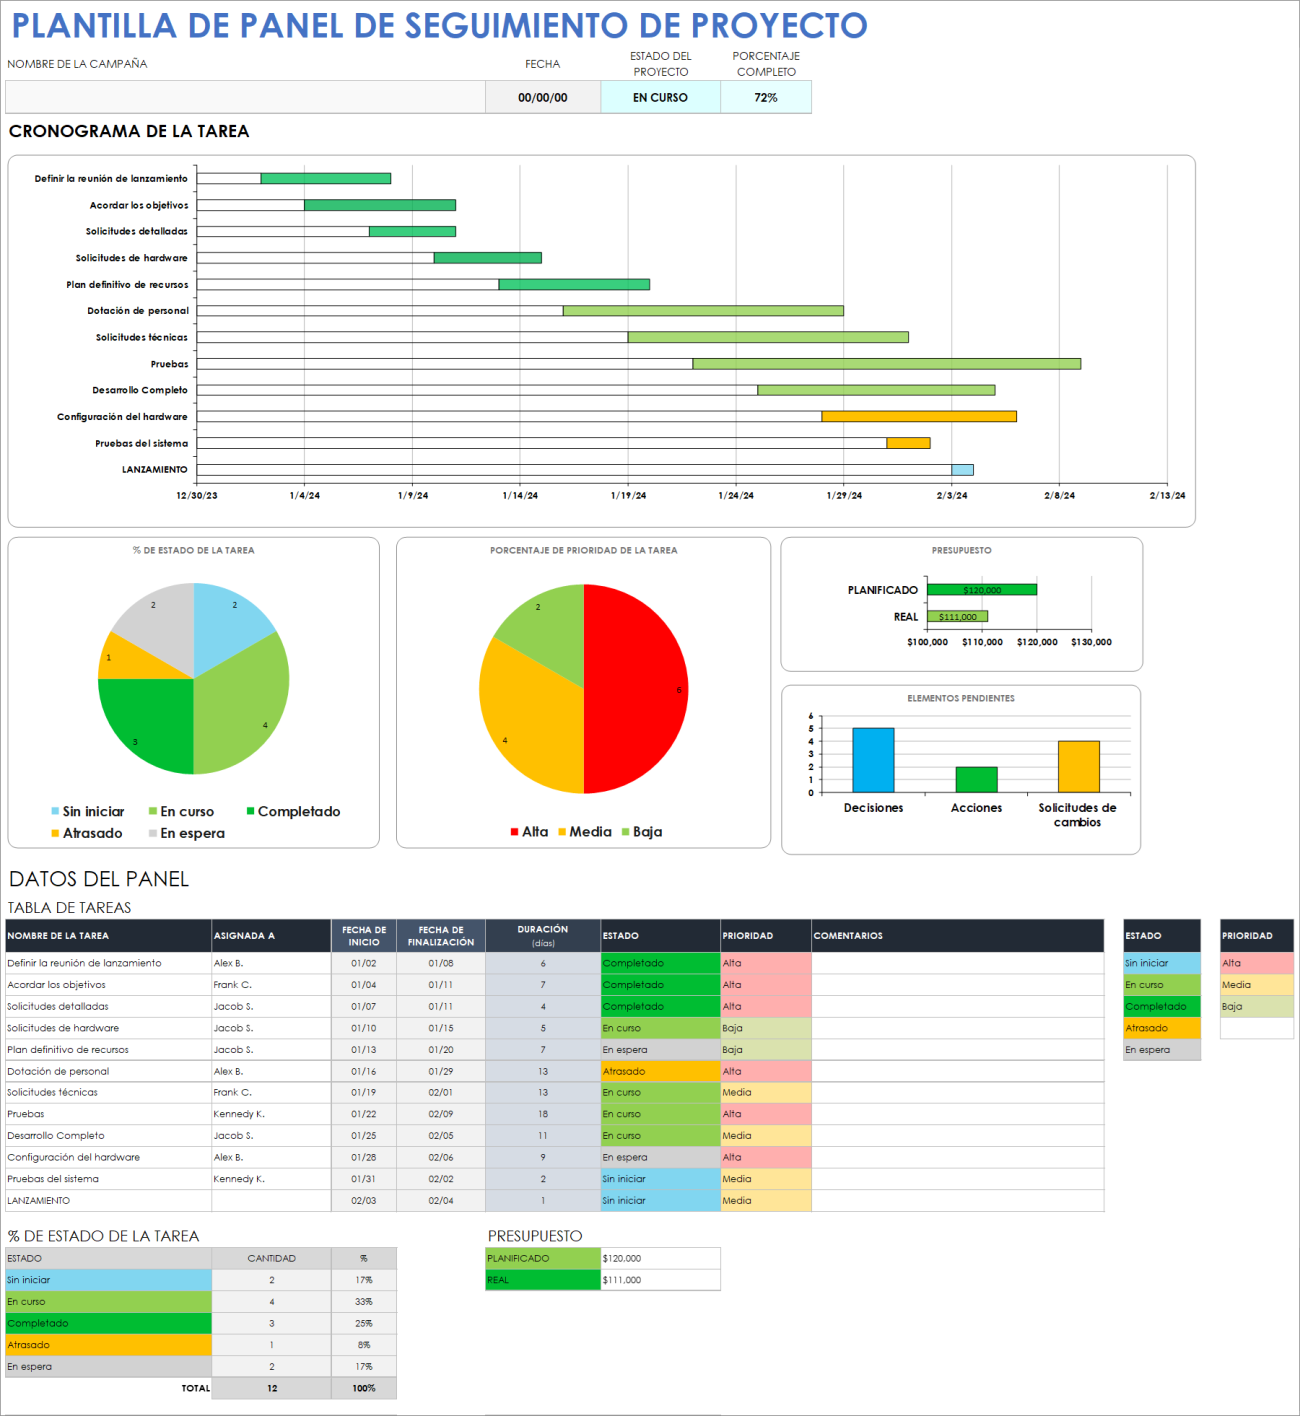Click the Baja cell in the priority legend key

pyautogui.click(x=1255, y=1006)
